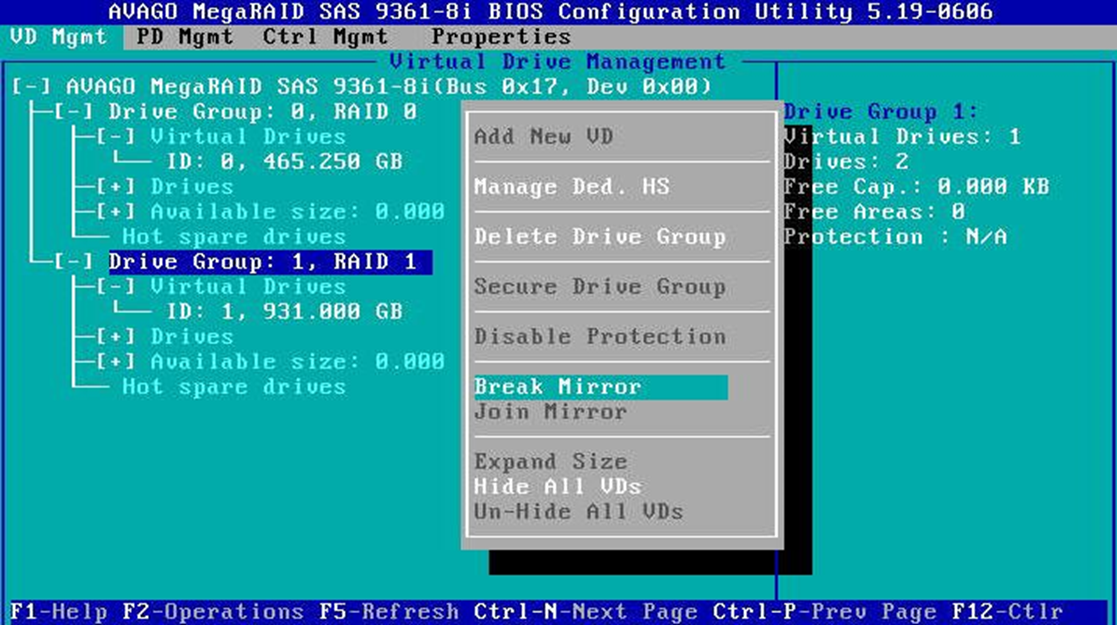Select Hot spare drives under Drive Group 1
Image resolution: width=1117 pixels, height=625 pixels.
[x=234, y=386]
